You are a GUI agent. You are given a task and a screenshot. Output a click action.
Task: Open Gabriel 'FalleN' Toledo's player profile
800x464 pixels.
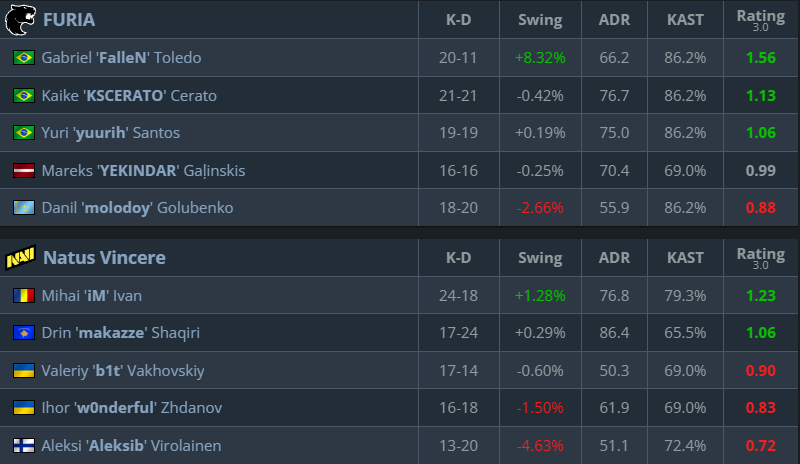point(121,58)
